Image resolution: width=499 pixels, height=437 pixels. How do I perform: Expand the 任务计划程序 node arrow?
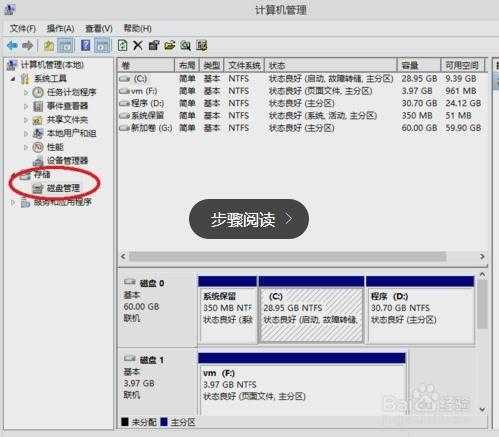pyautogui.click(x=26, y=92)
